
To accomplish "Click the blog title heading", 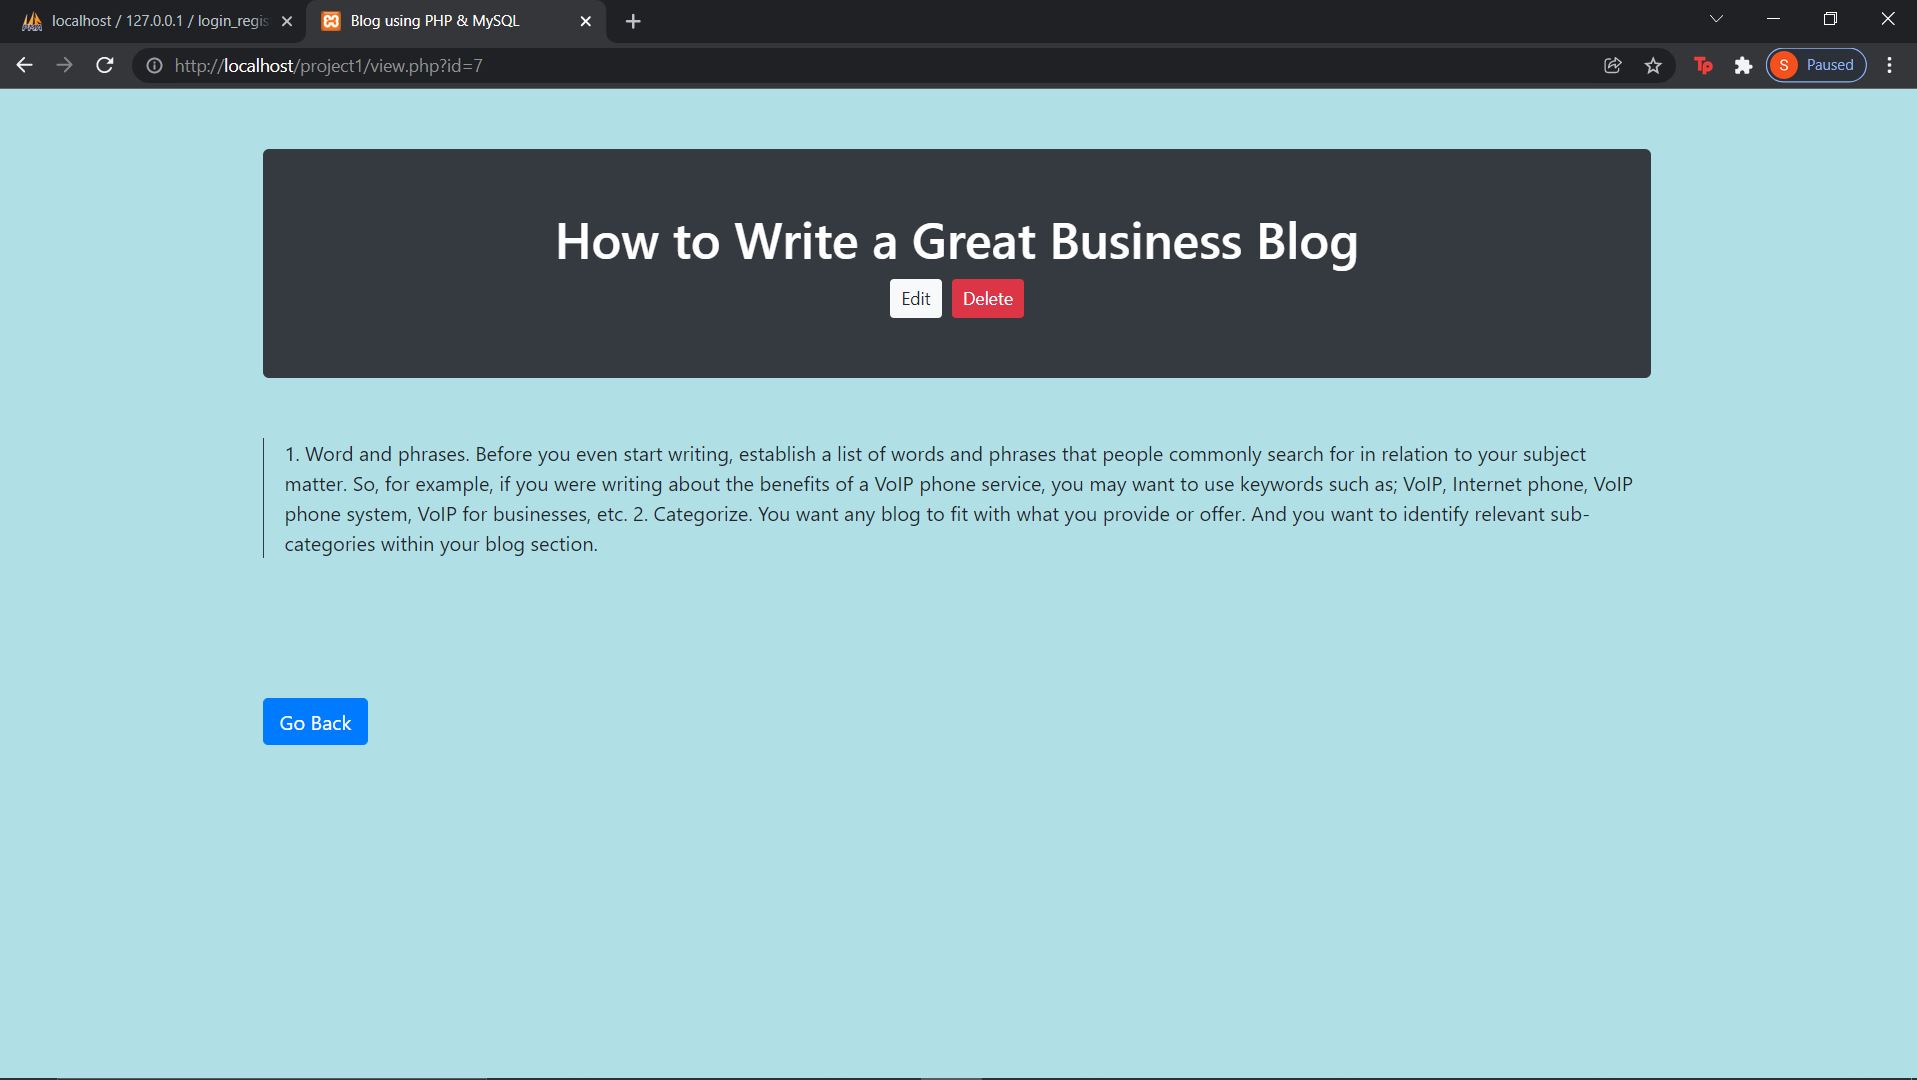I will point(957,241).
